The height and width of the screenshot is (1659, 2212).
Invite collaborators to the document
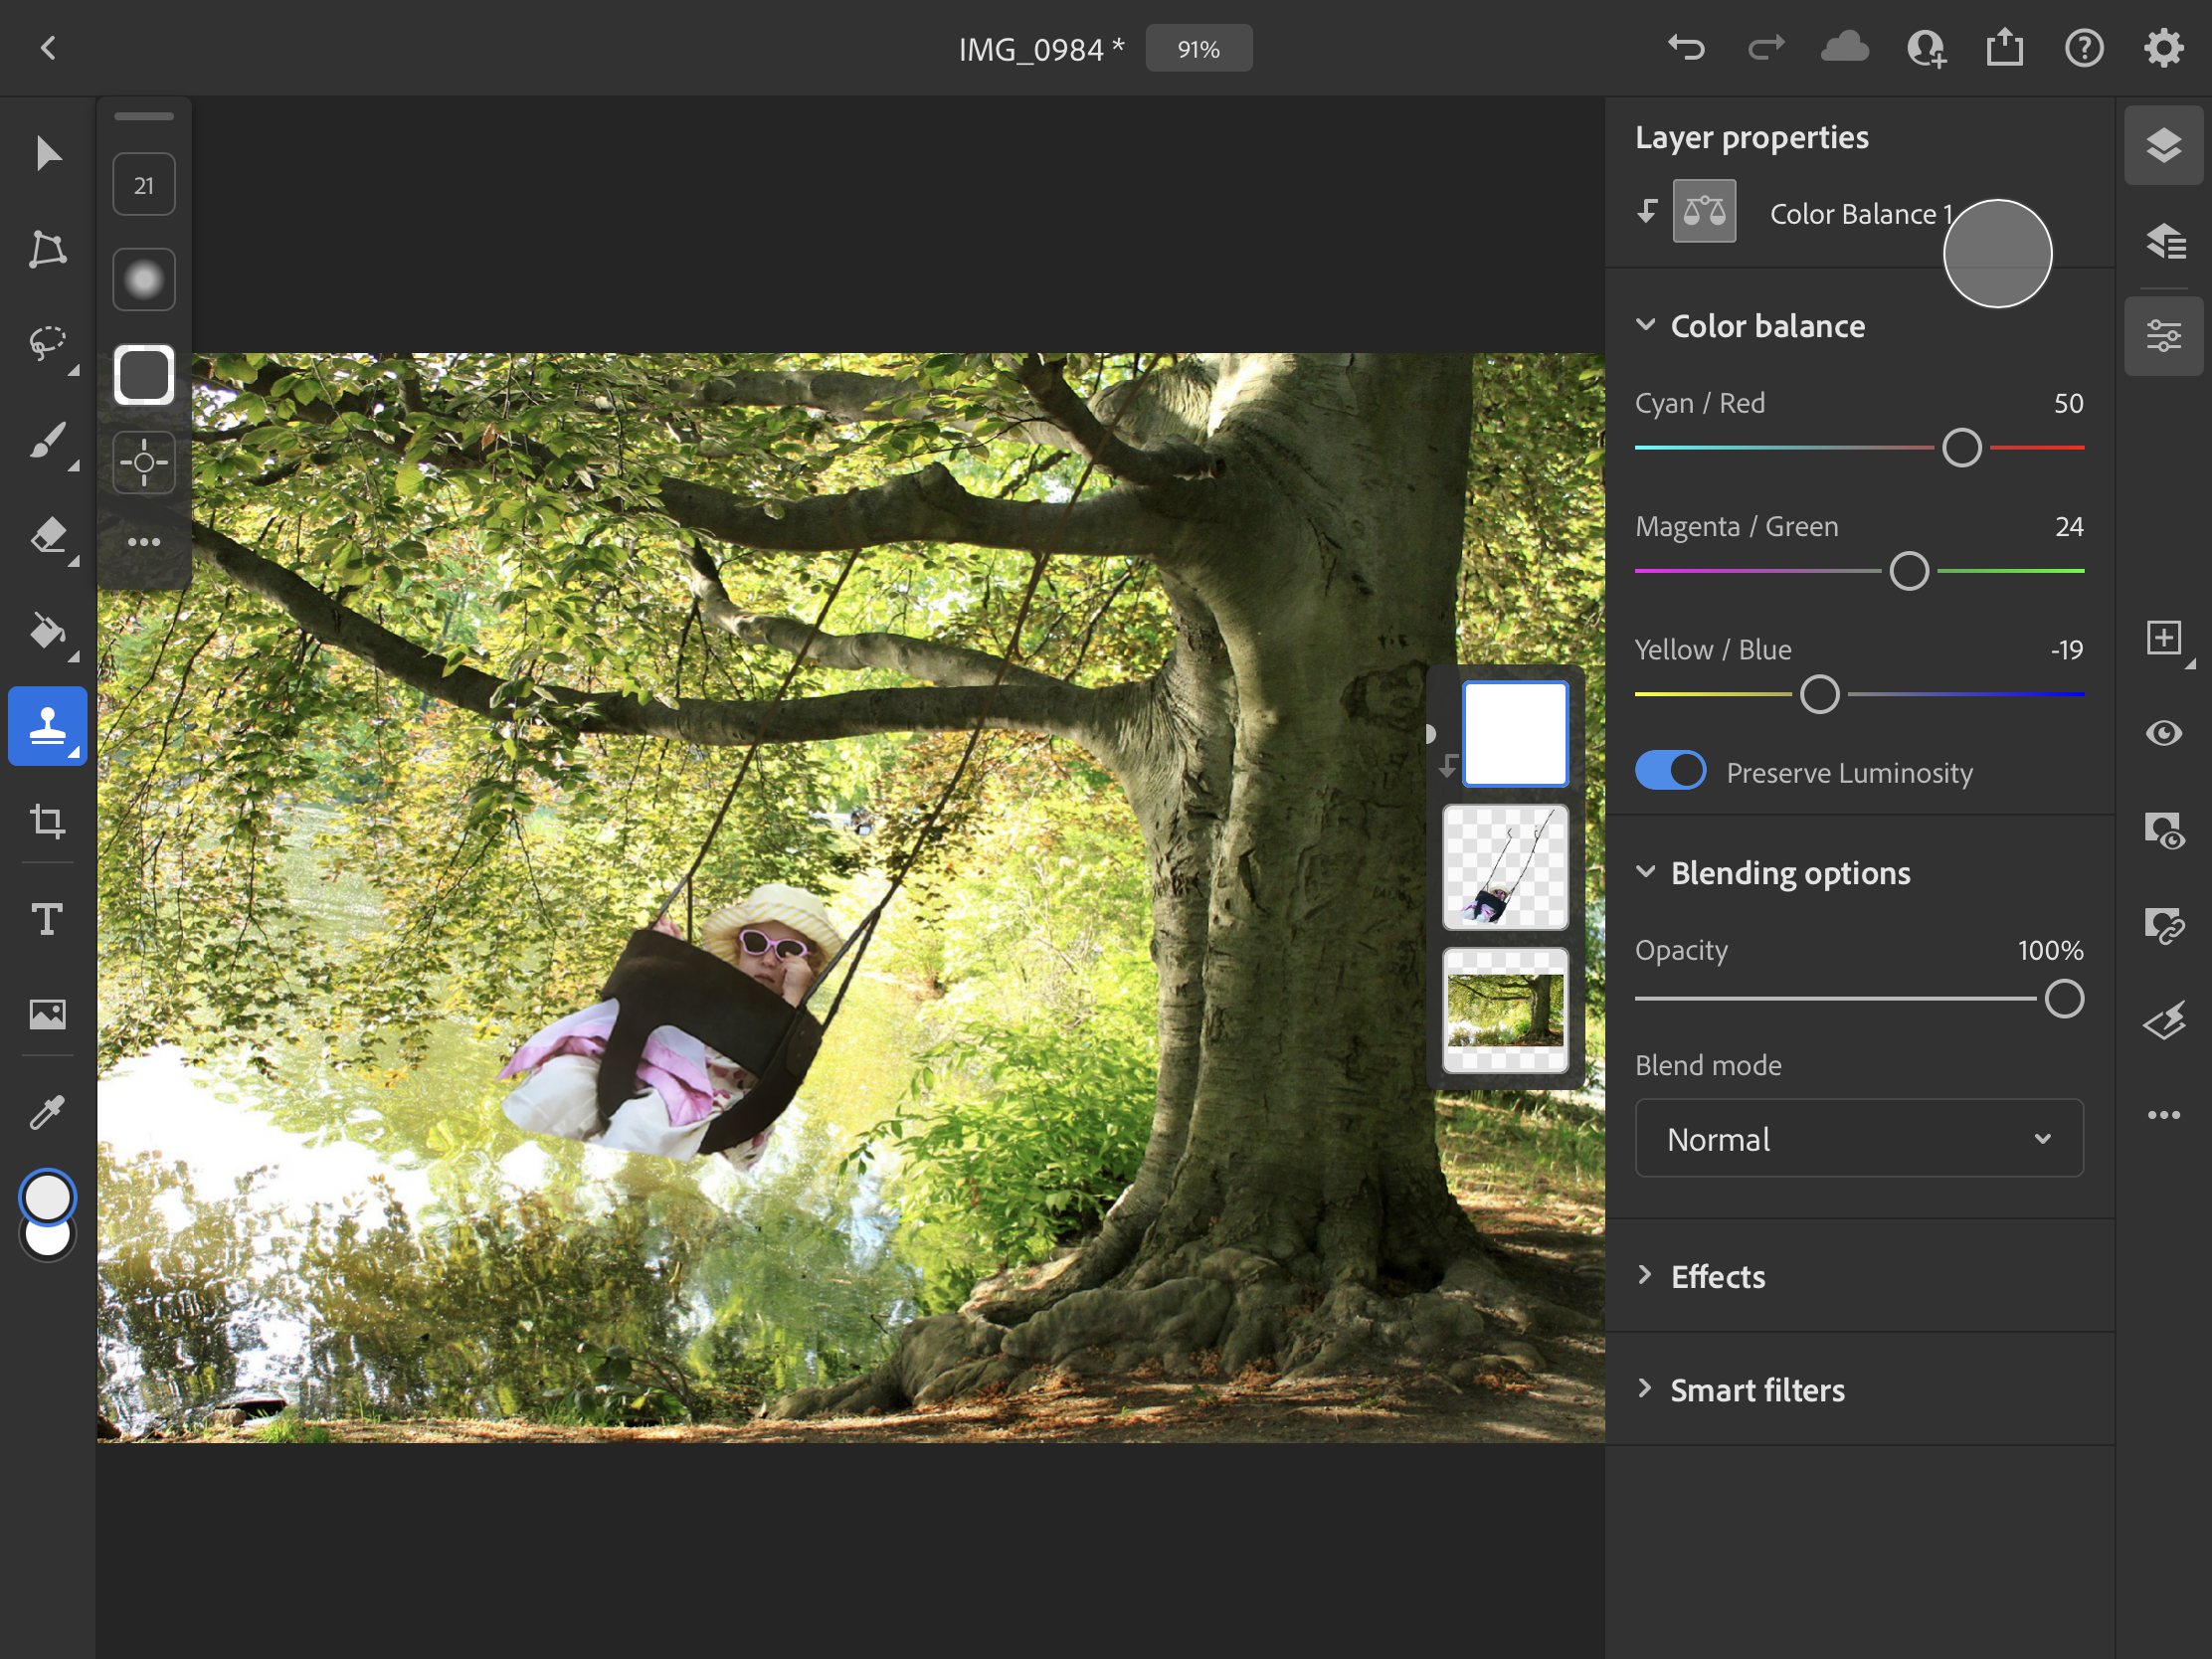click(1926, 48)
